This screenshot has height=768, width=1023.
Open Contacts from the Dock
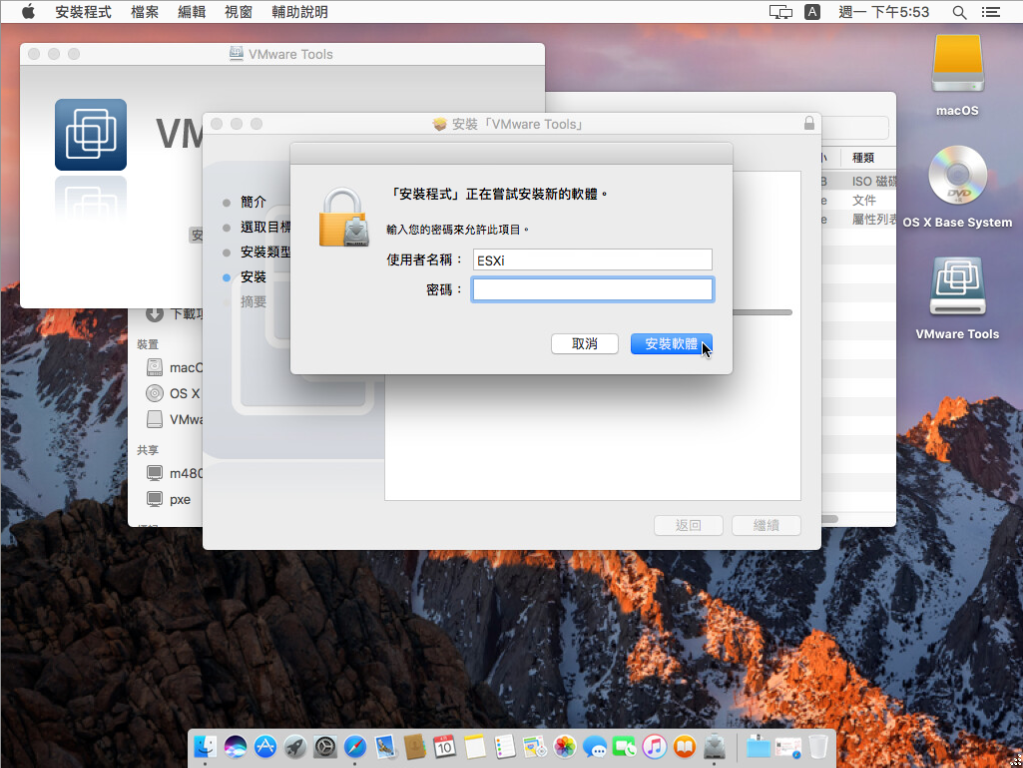tap(415, 746)
